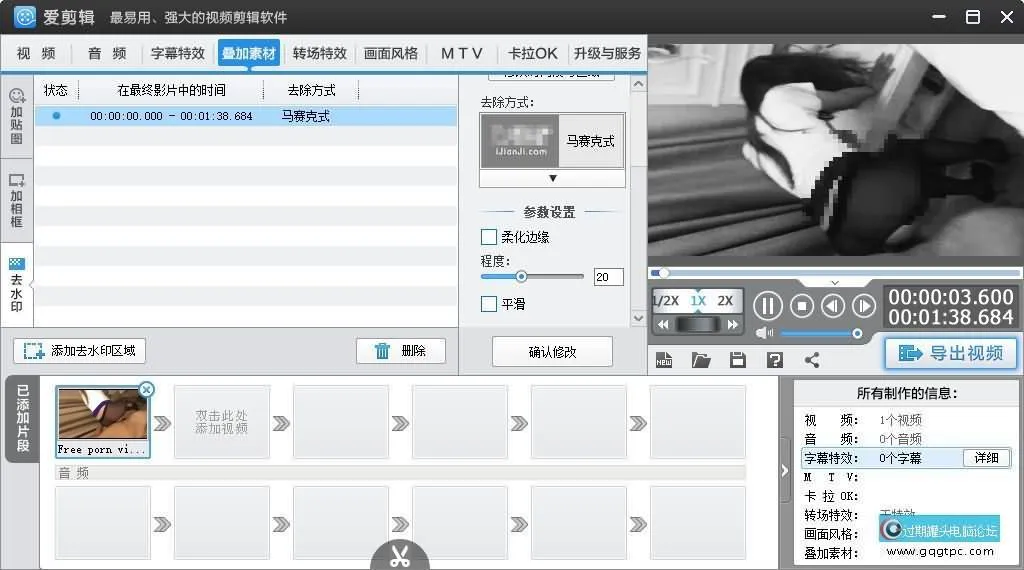Expand the 去除方式 dropdown arrow

552,178
